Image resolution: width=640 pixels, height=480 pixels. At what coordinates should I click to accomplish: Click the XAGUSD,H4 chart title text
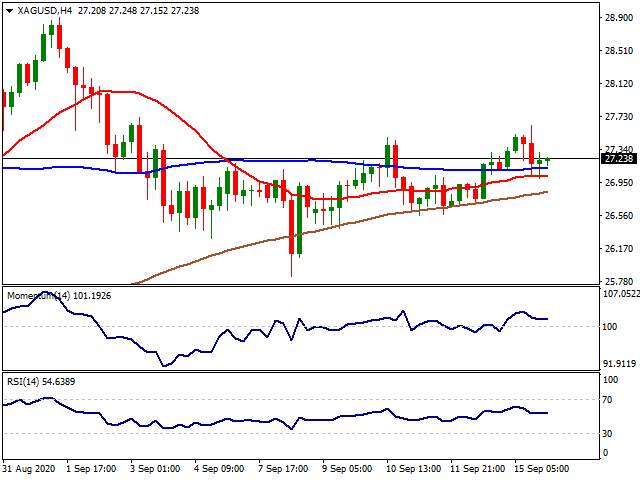click(x=44, y=11)
